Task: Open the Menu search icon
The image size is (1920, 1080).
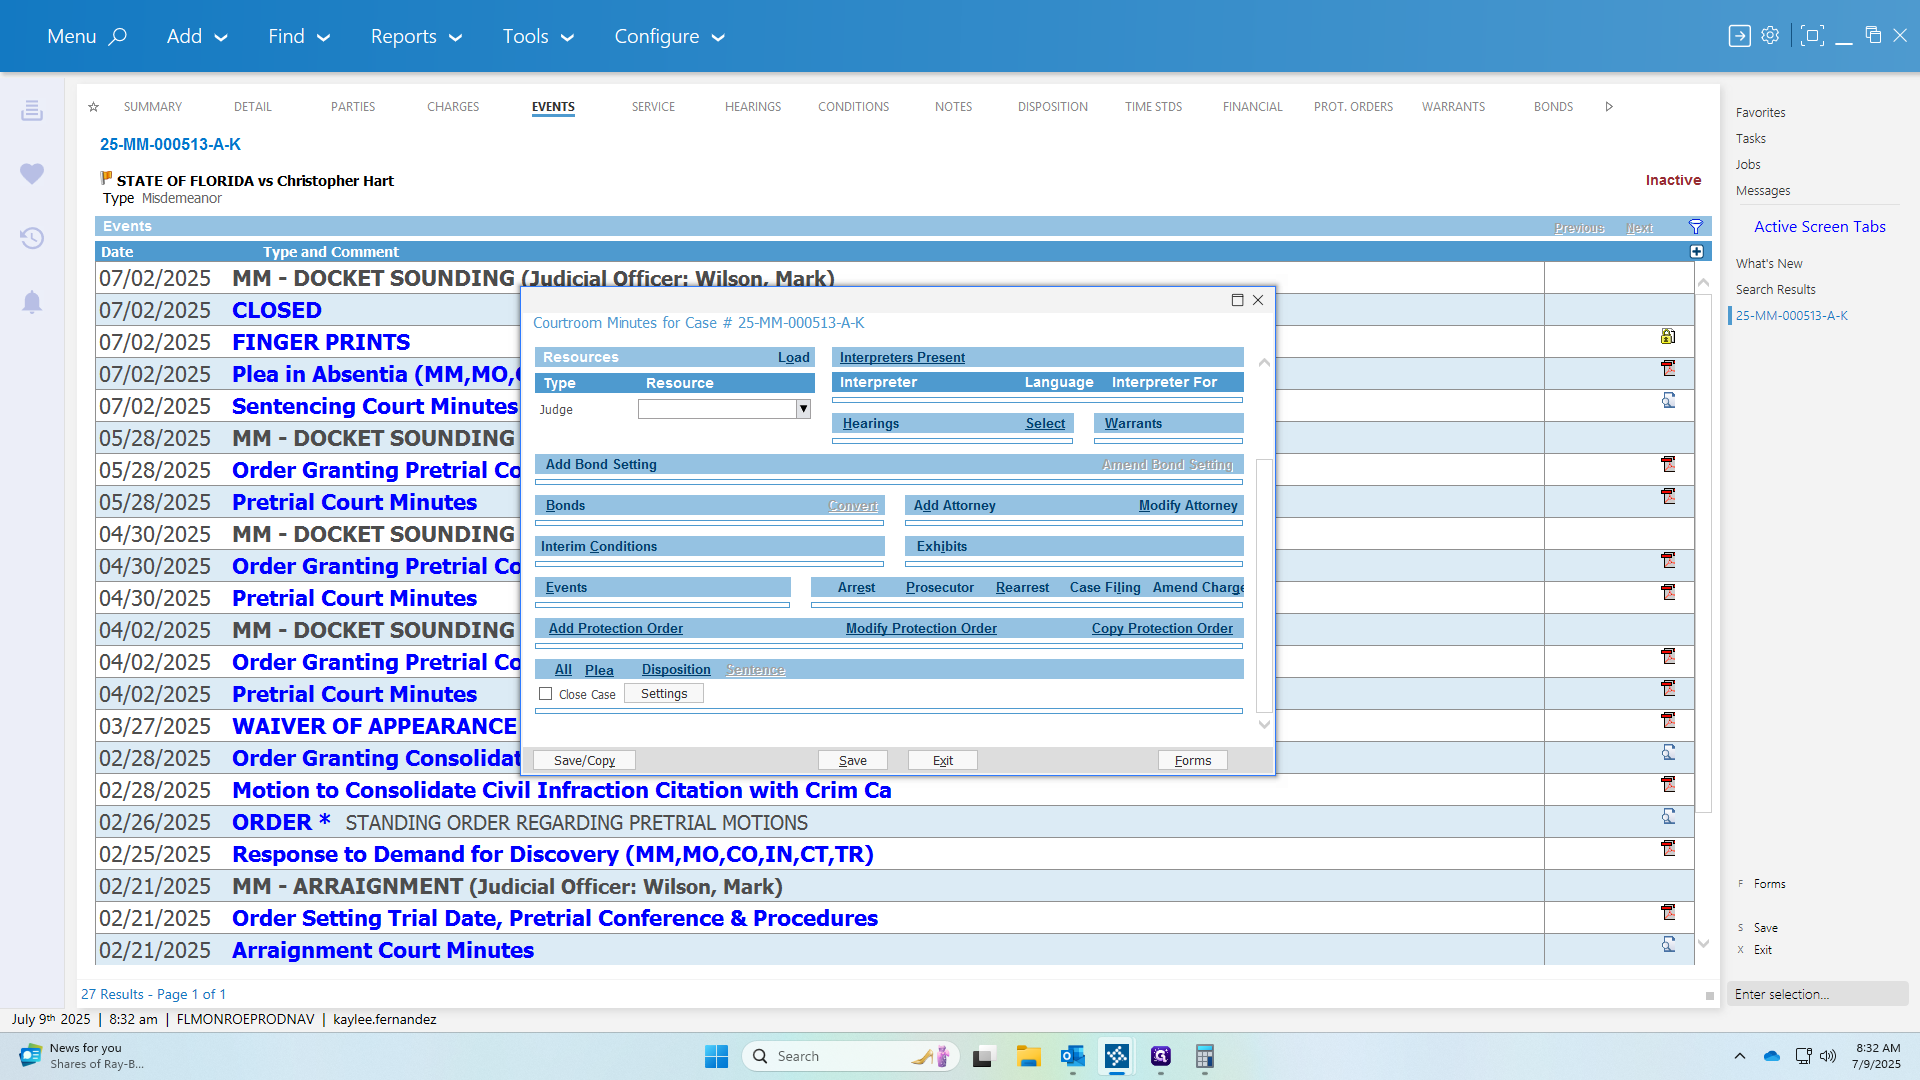Action: pyautogui.click(x=118, y=36)
